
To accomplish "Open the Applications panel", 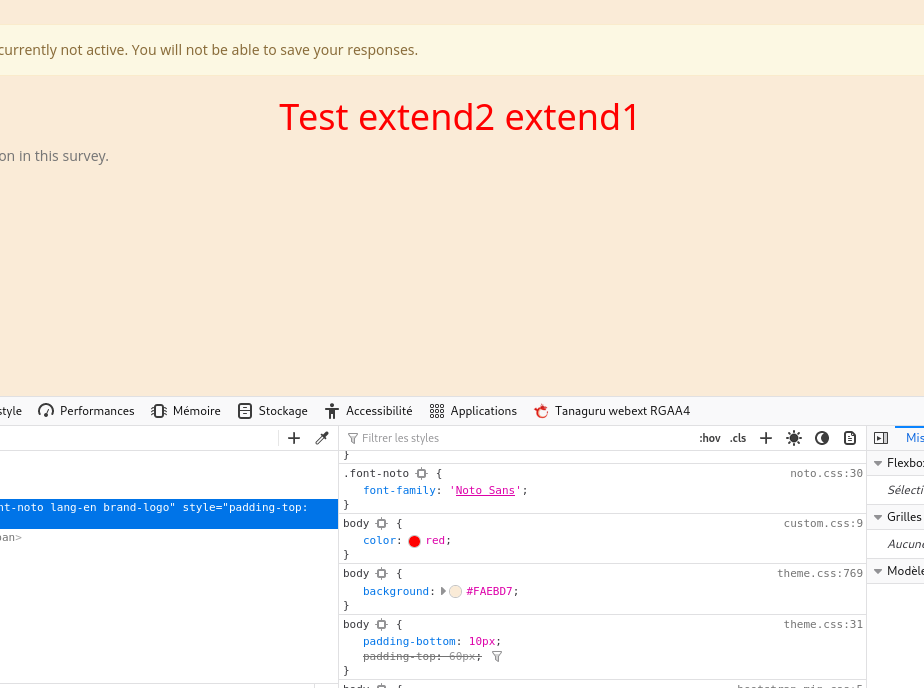I will click(473, 411).
